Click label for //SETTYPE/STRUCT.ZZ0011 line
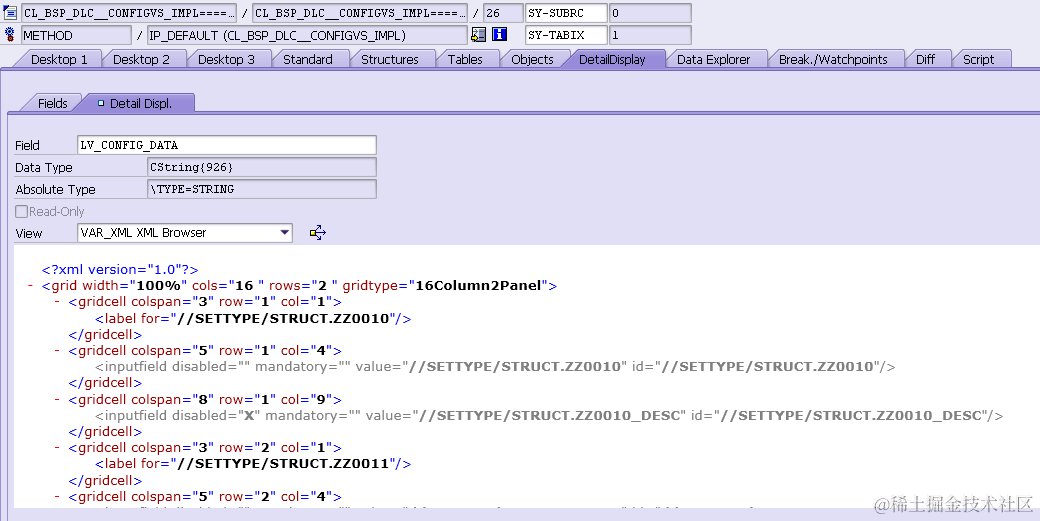 (253, 464)
